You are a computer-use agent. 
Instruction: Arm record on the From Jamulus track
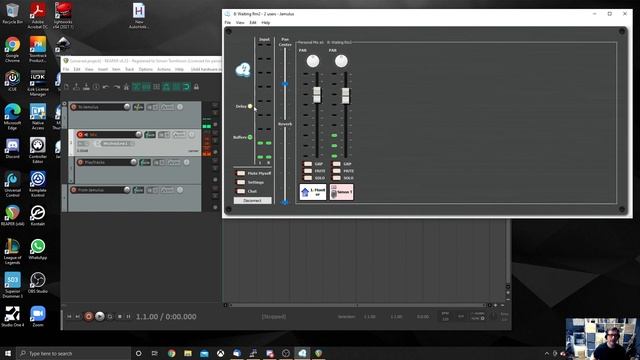click(74, 190)
